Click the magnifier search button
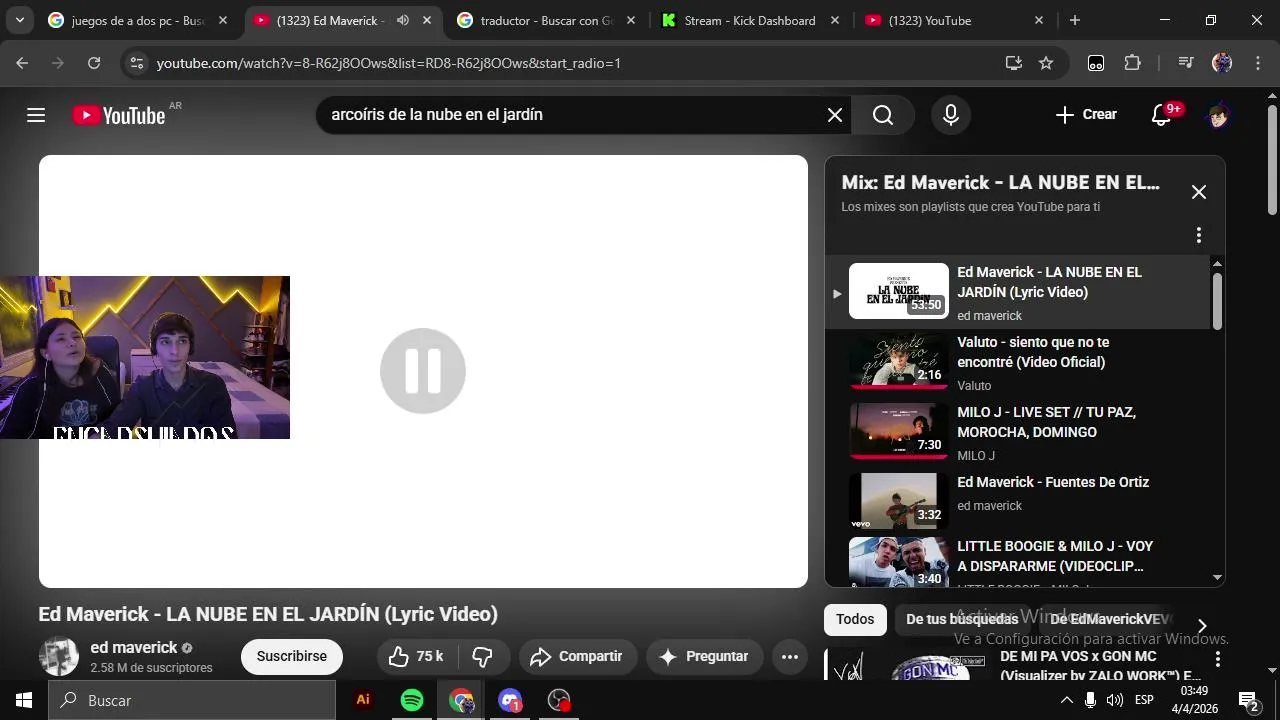1280x720 pixels. pos(883,115)
